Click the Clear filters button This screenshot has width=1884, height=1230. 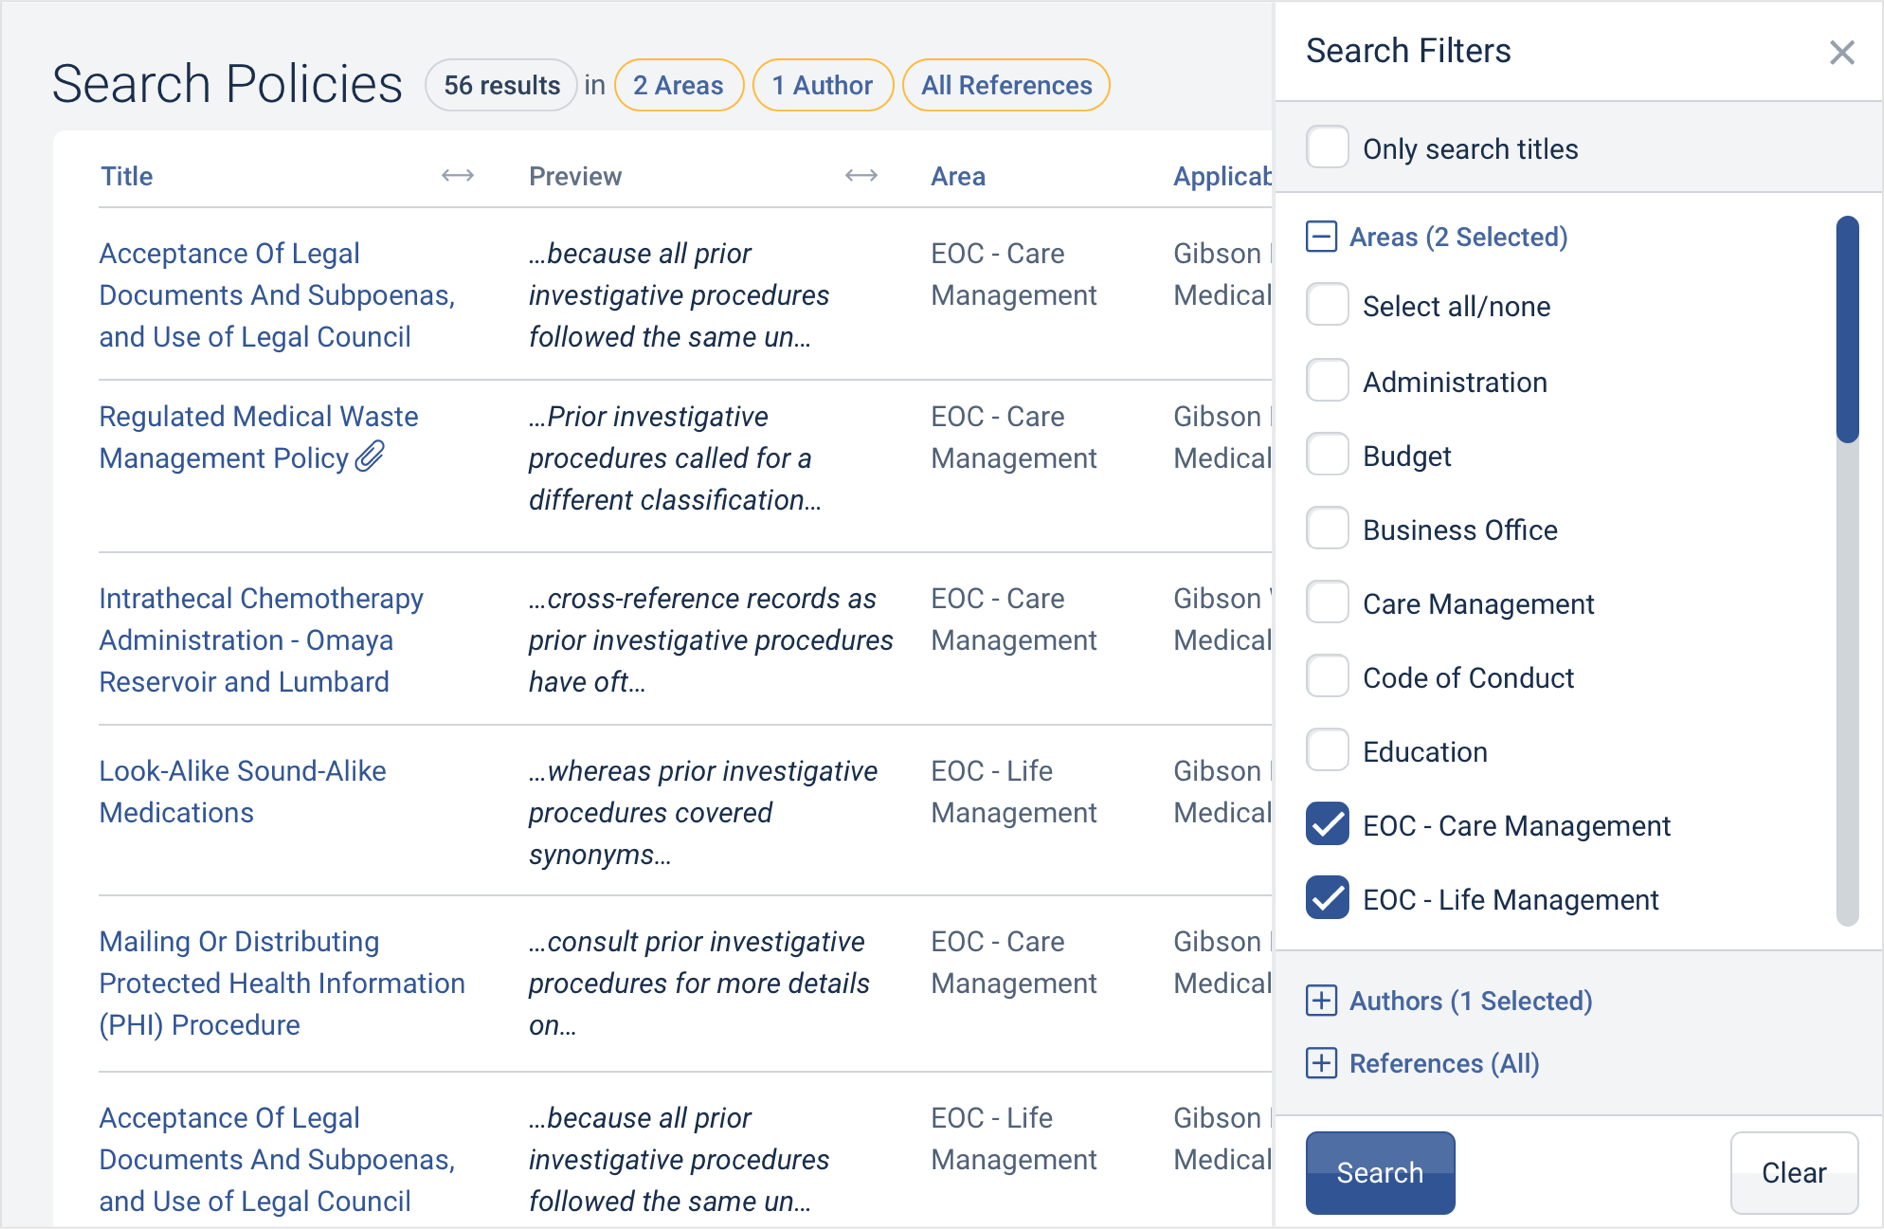1794,1172
